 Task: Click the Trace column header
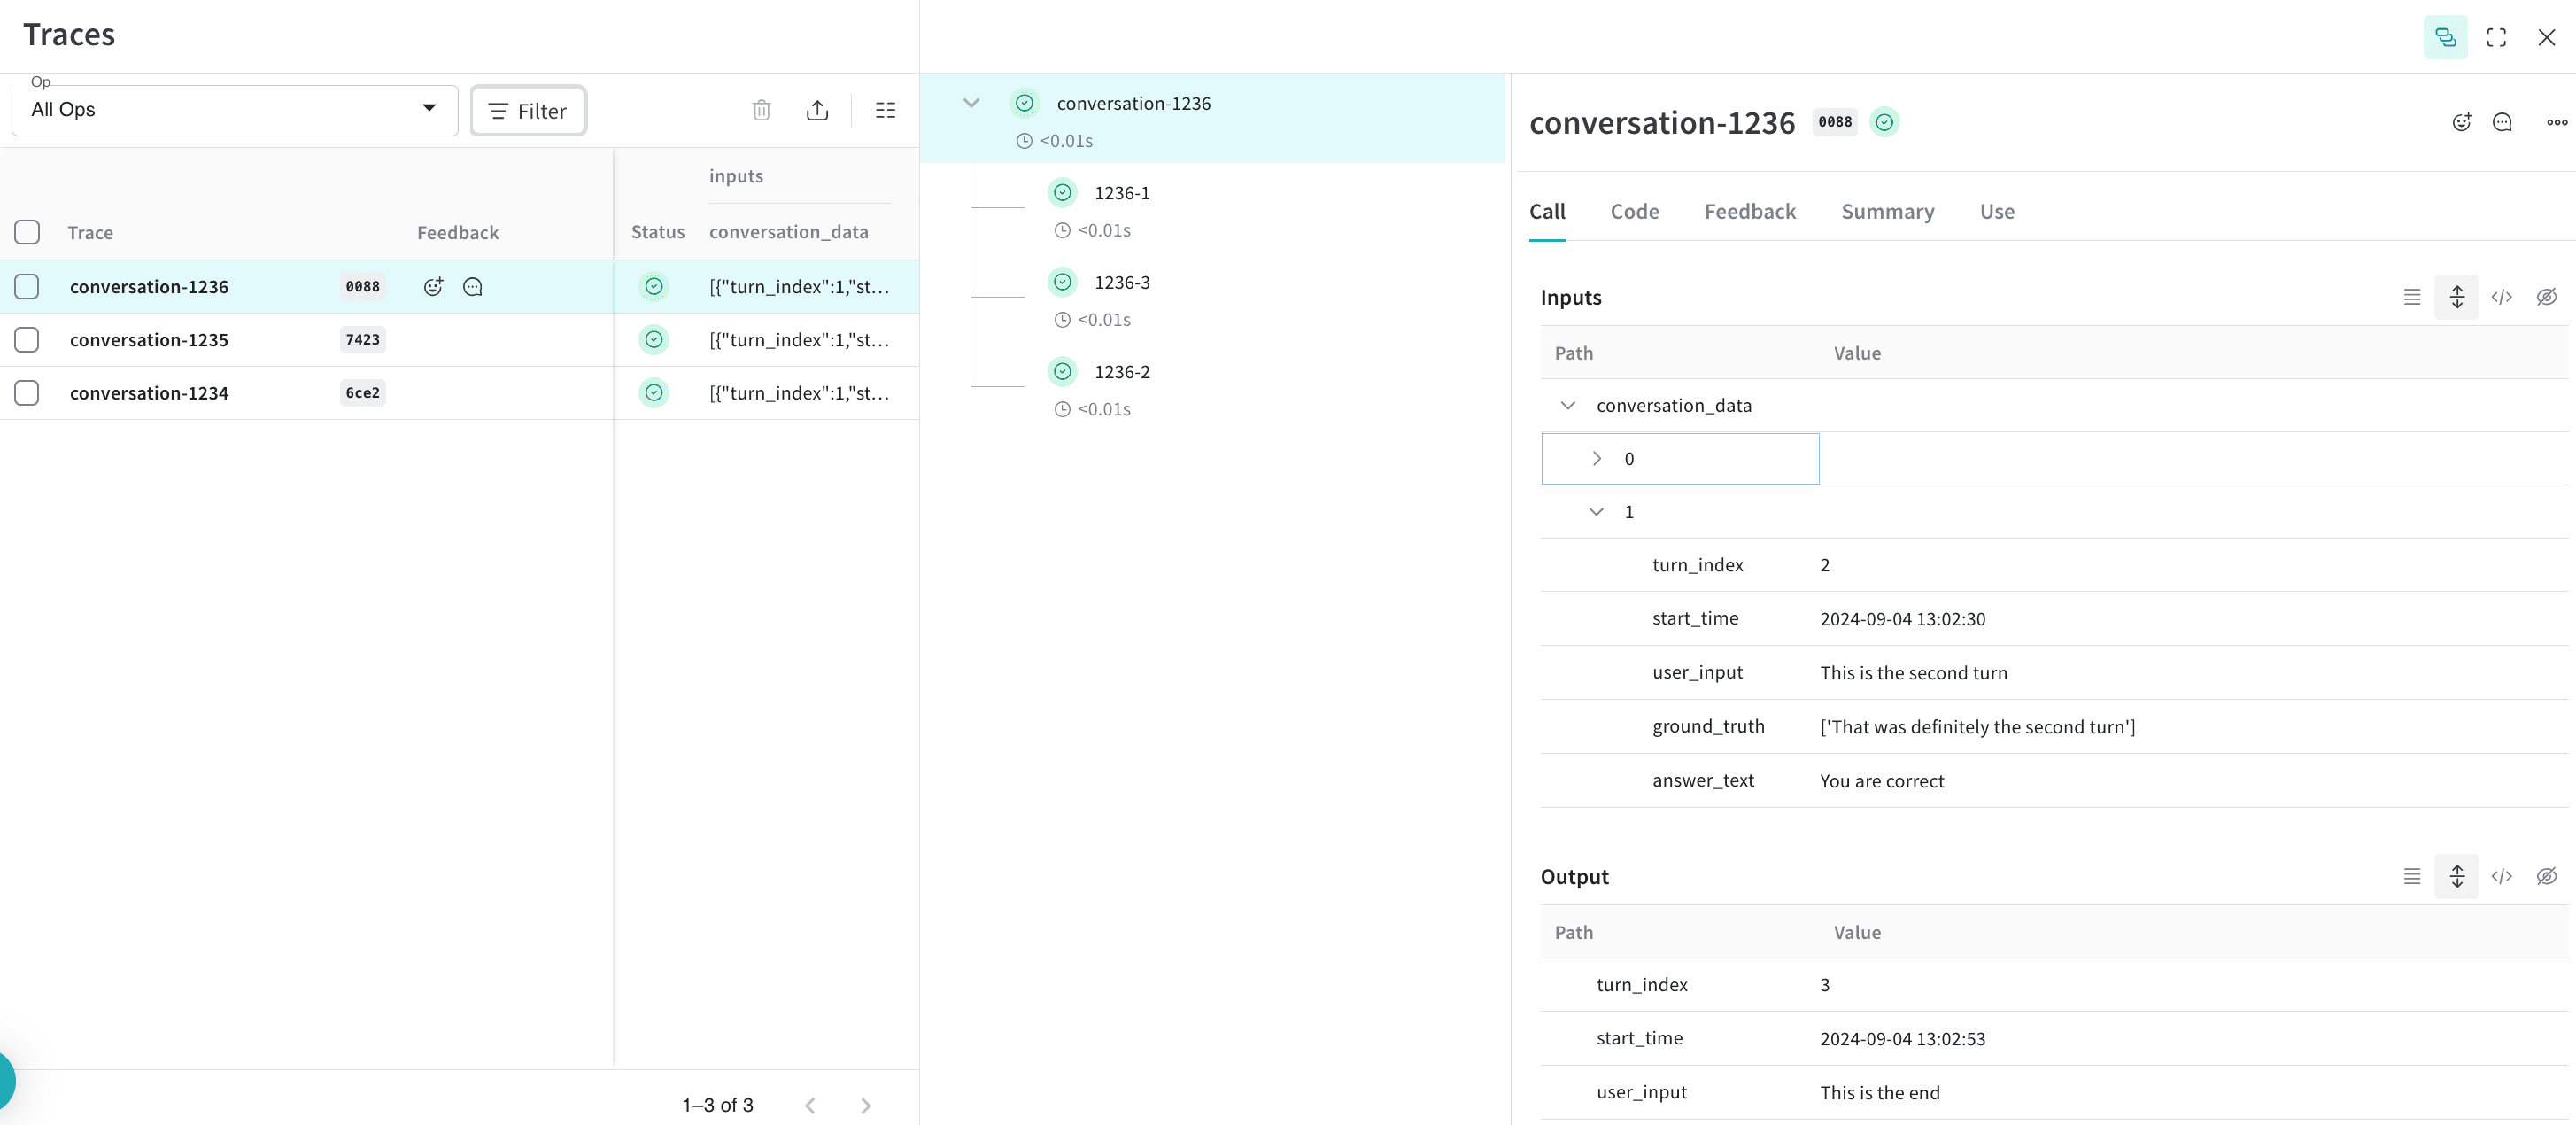click(90, 233)
